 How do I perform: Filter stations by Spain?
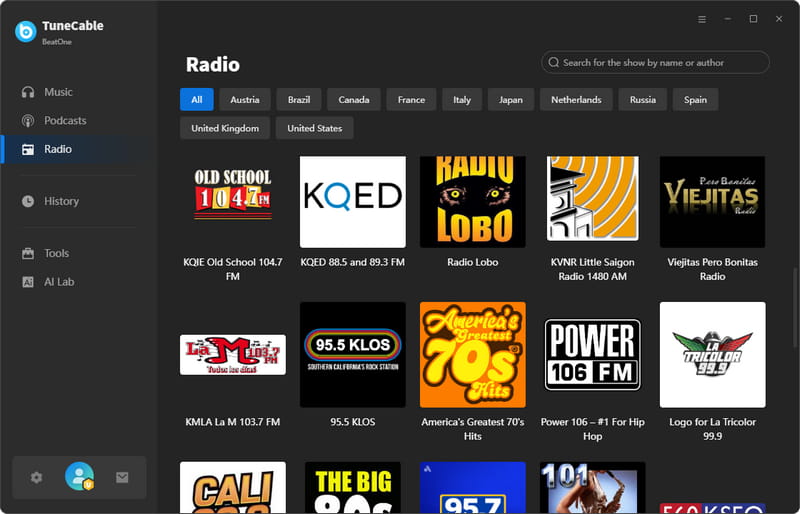tap(695, 100)
